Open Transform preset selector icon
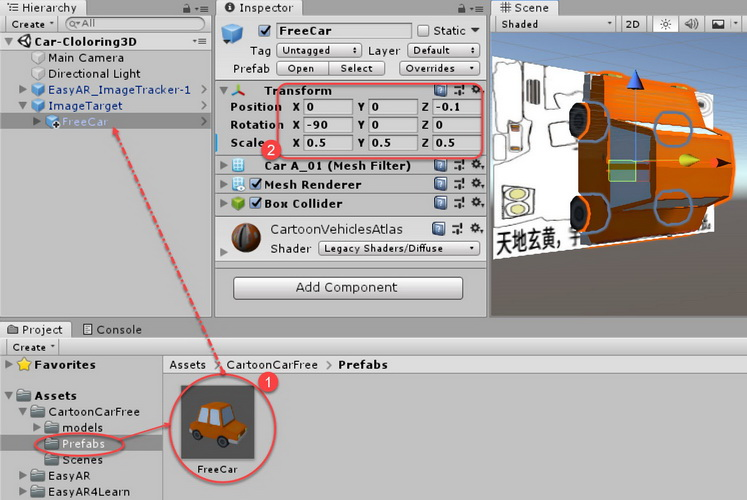 [x=459, y=90]
